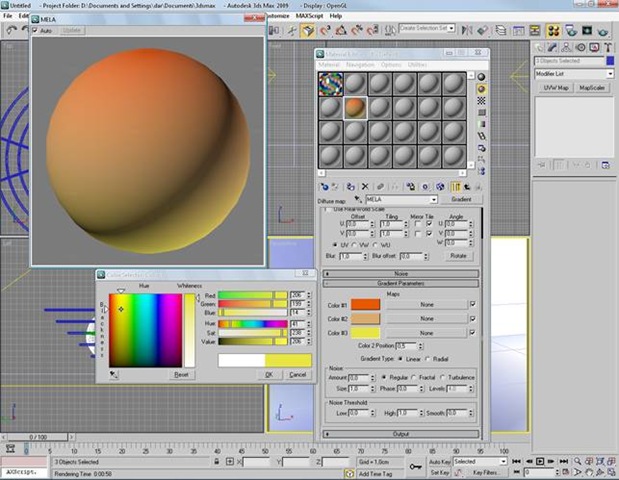Pick the eyedropper next to MELA name
The image size is (619, 480).
tap(359, 200)
